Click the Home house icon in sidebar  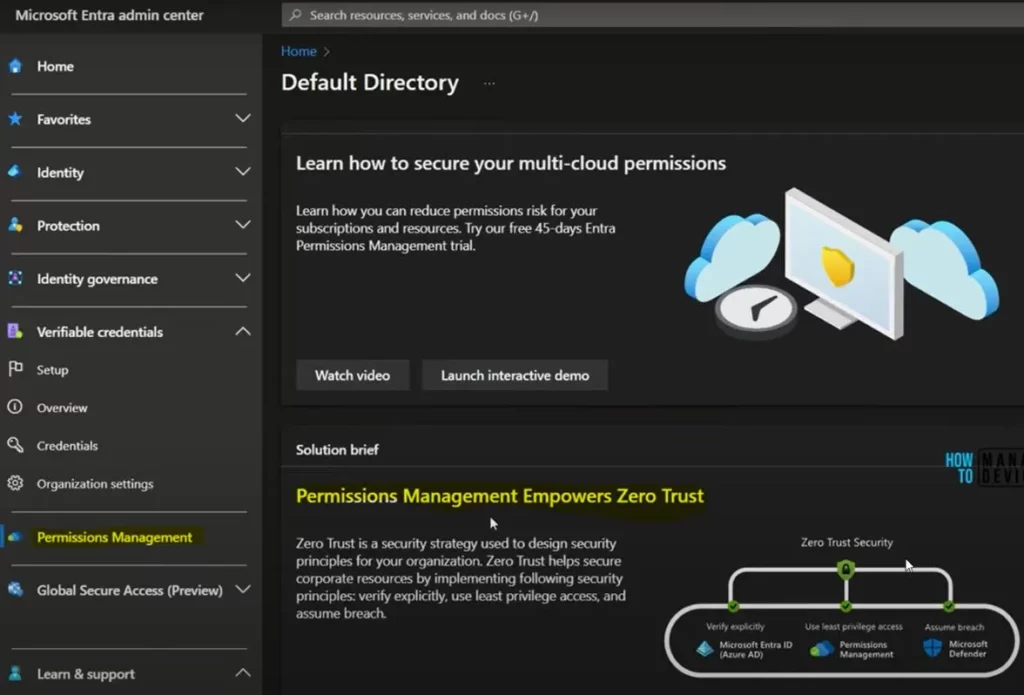(15, 66)
